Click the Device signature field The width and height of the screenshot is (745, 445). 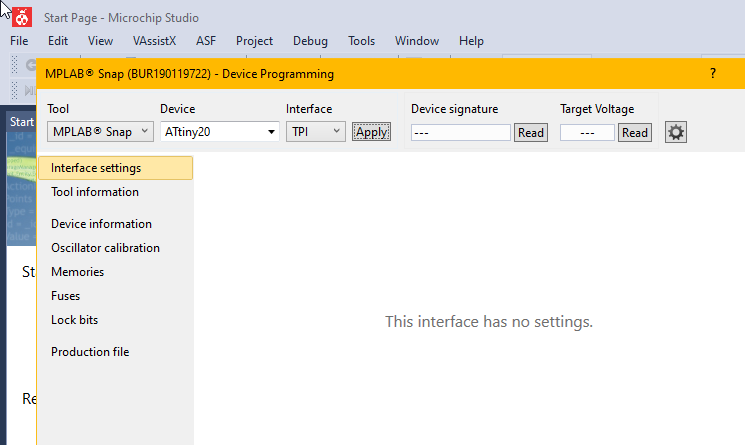pos(460,133)
